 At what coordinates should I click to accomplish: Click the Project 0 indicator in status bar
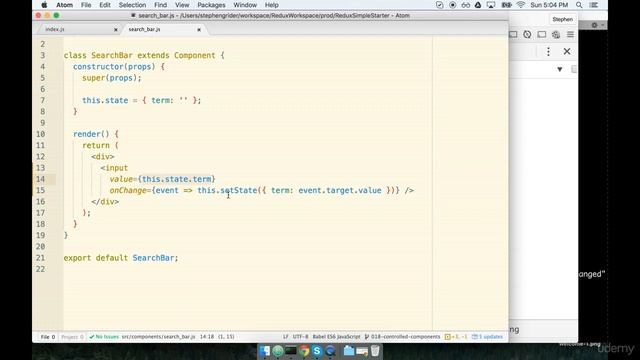(72, 337)
